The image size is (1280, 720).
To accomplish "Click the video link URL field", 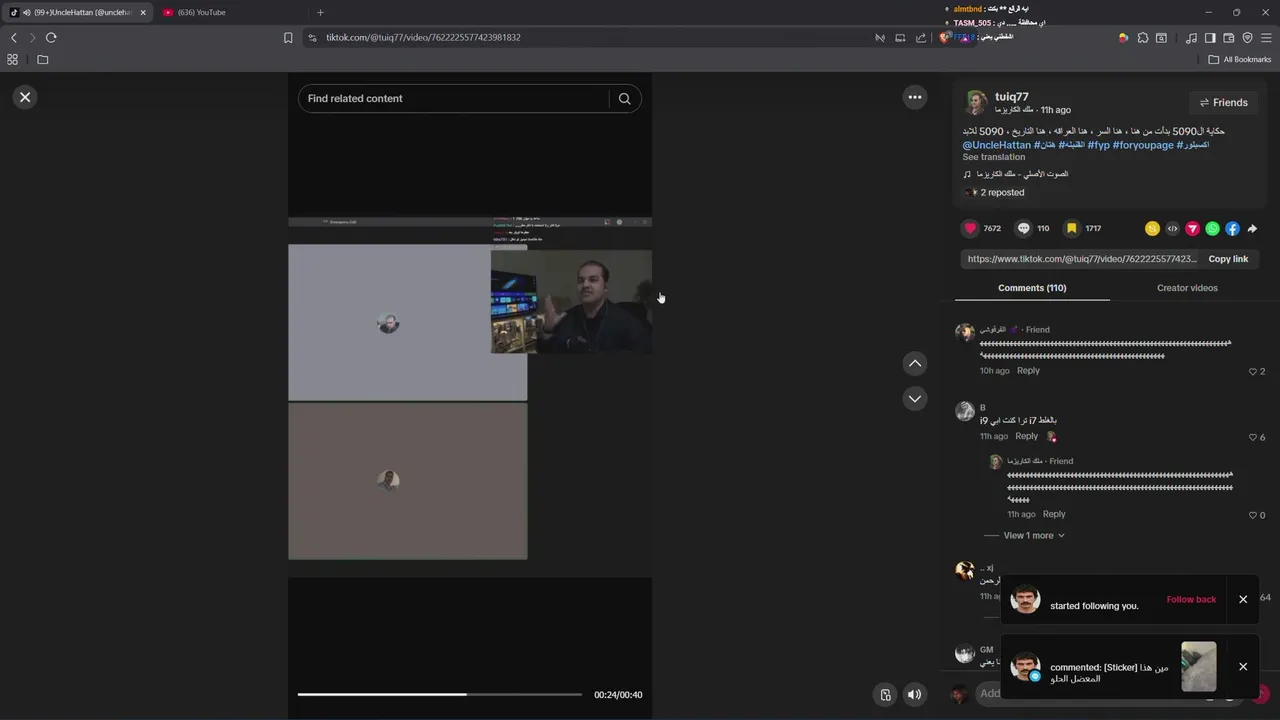I will click(x=1081, y=259).
